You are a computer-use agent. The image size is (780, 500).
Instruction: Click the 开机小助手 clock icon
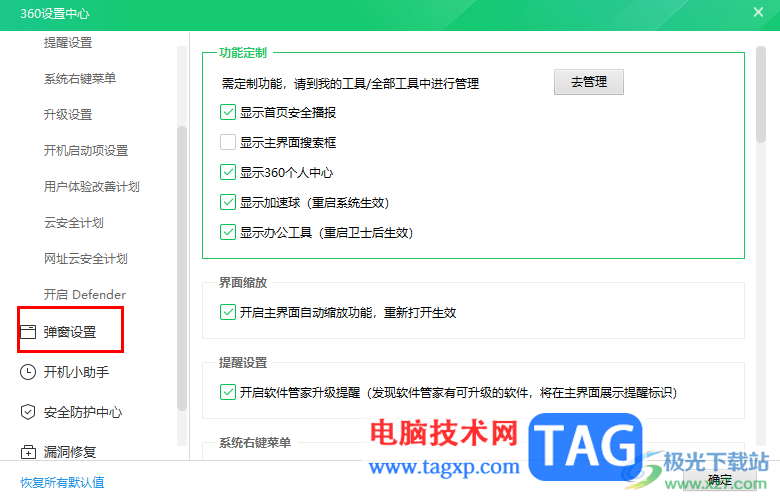[28, 372]
